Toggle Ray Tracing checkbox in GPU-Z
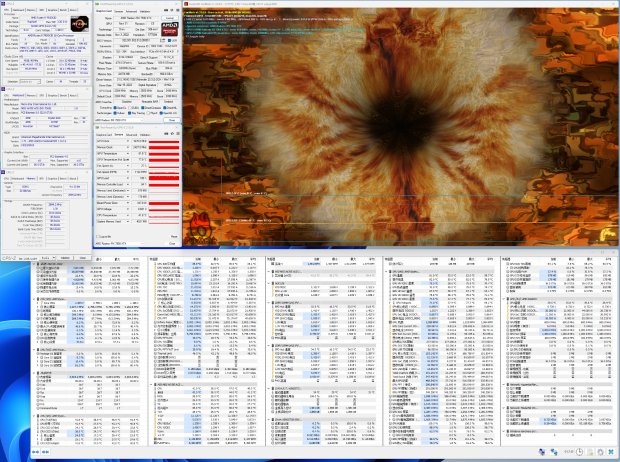620x462 pixels. 129,113
